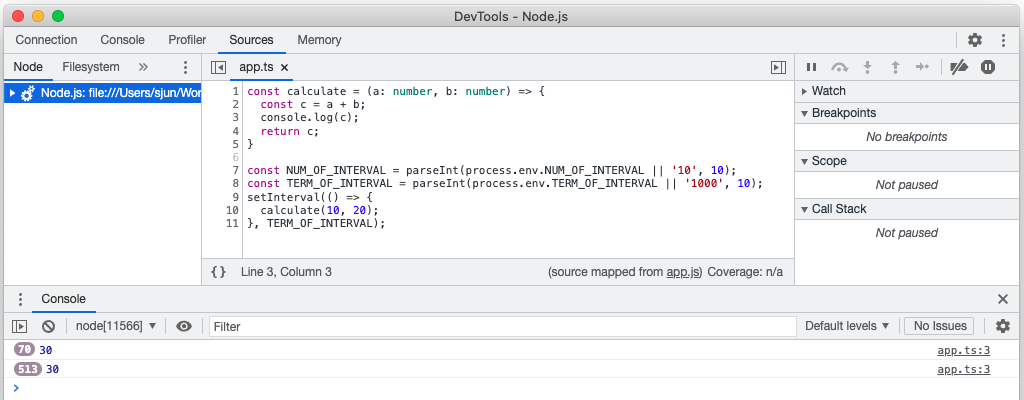1024x400 pixels.
Task: Click the Step over next function icon
Action: (x=840, y=67)
